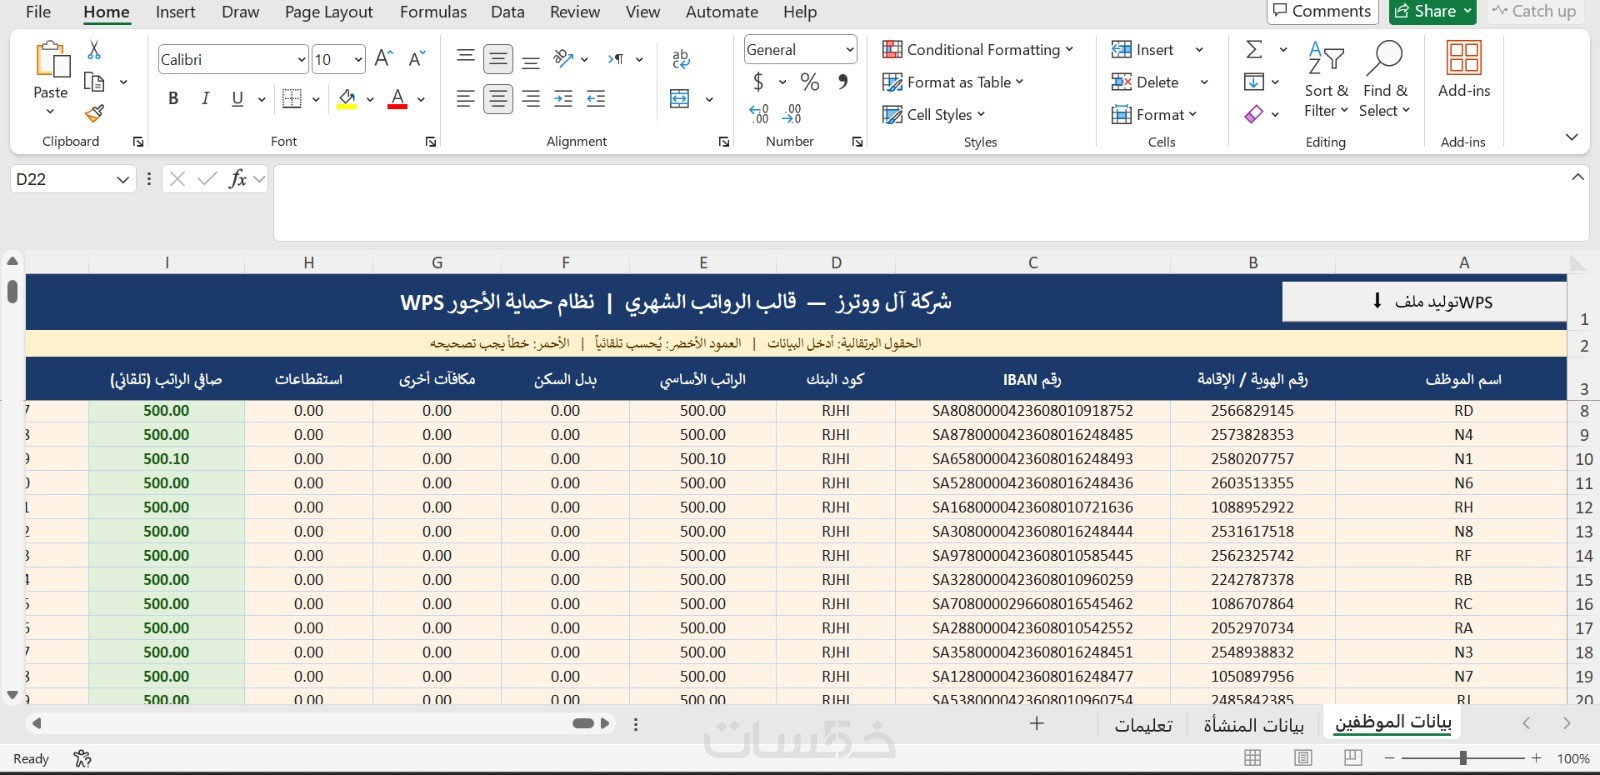
Task: Click the red Font Color A icon
Action: [x=398, y=99]
